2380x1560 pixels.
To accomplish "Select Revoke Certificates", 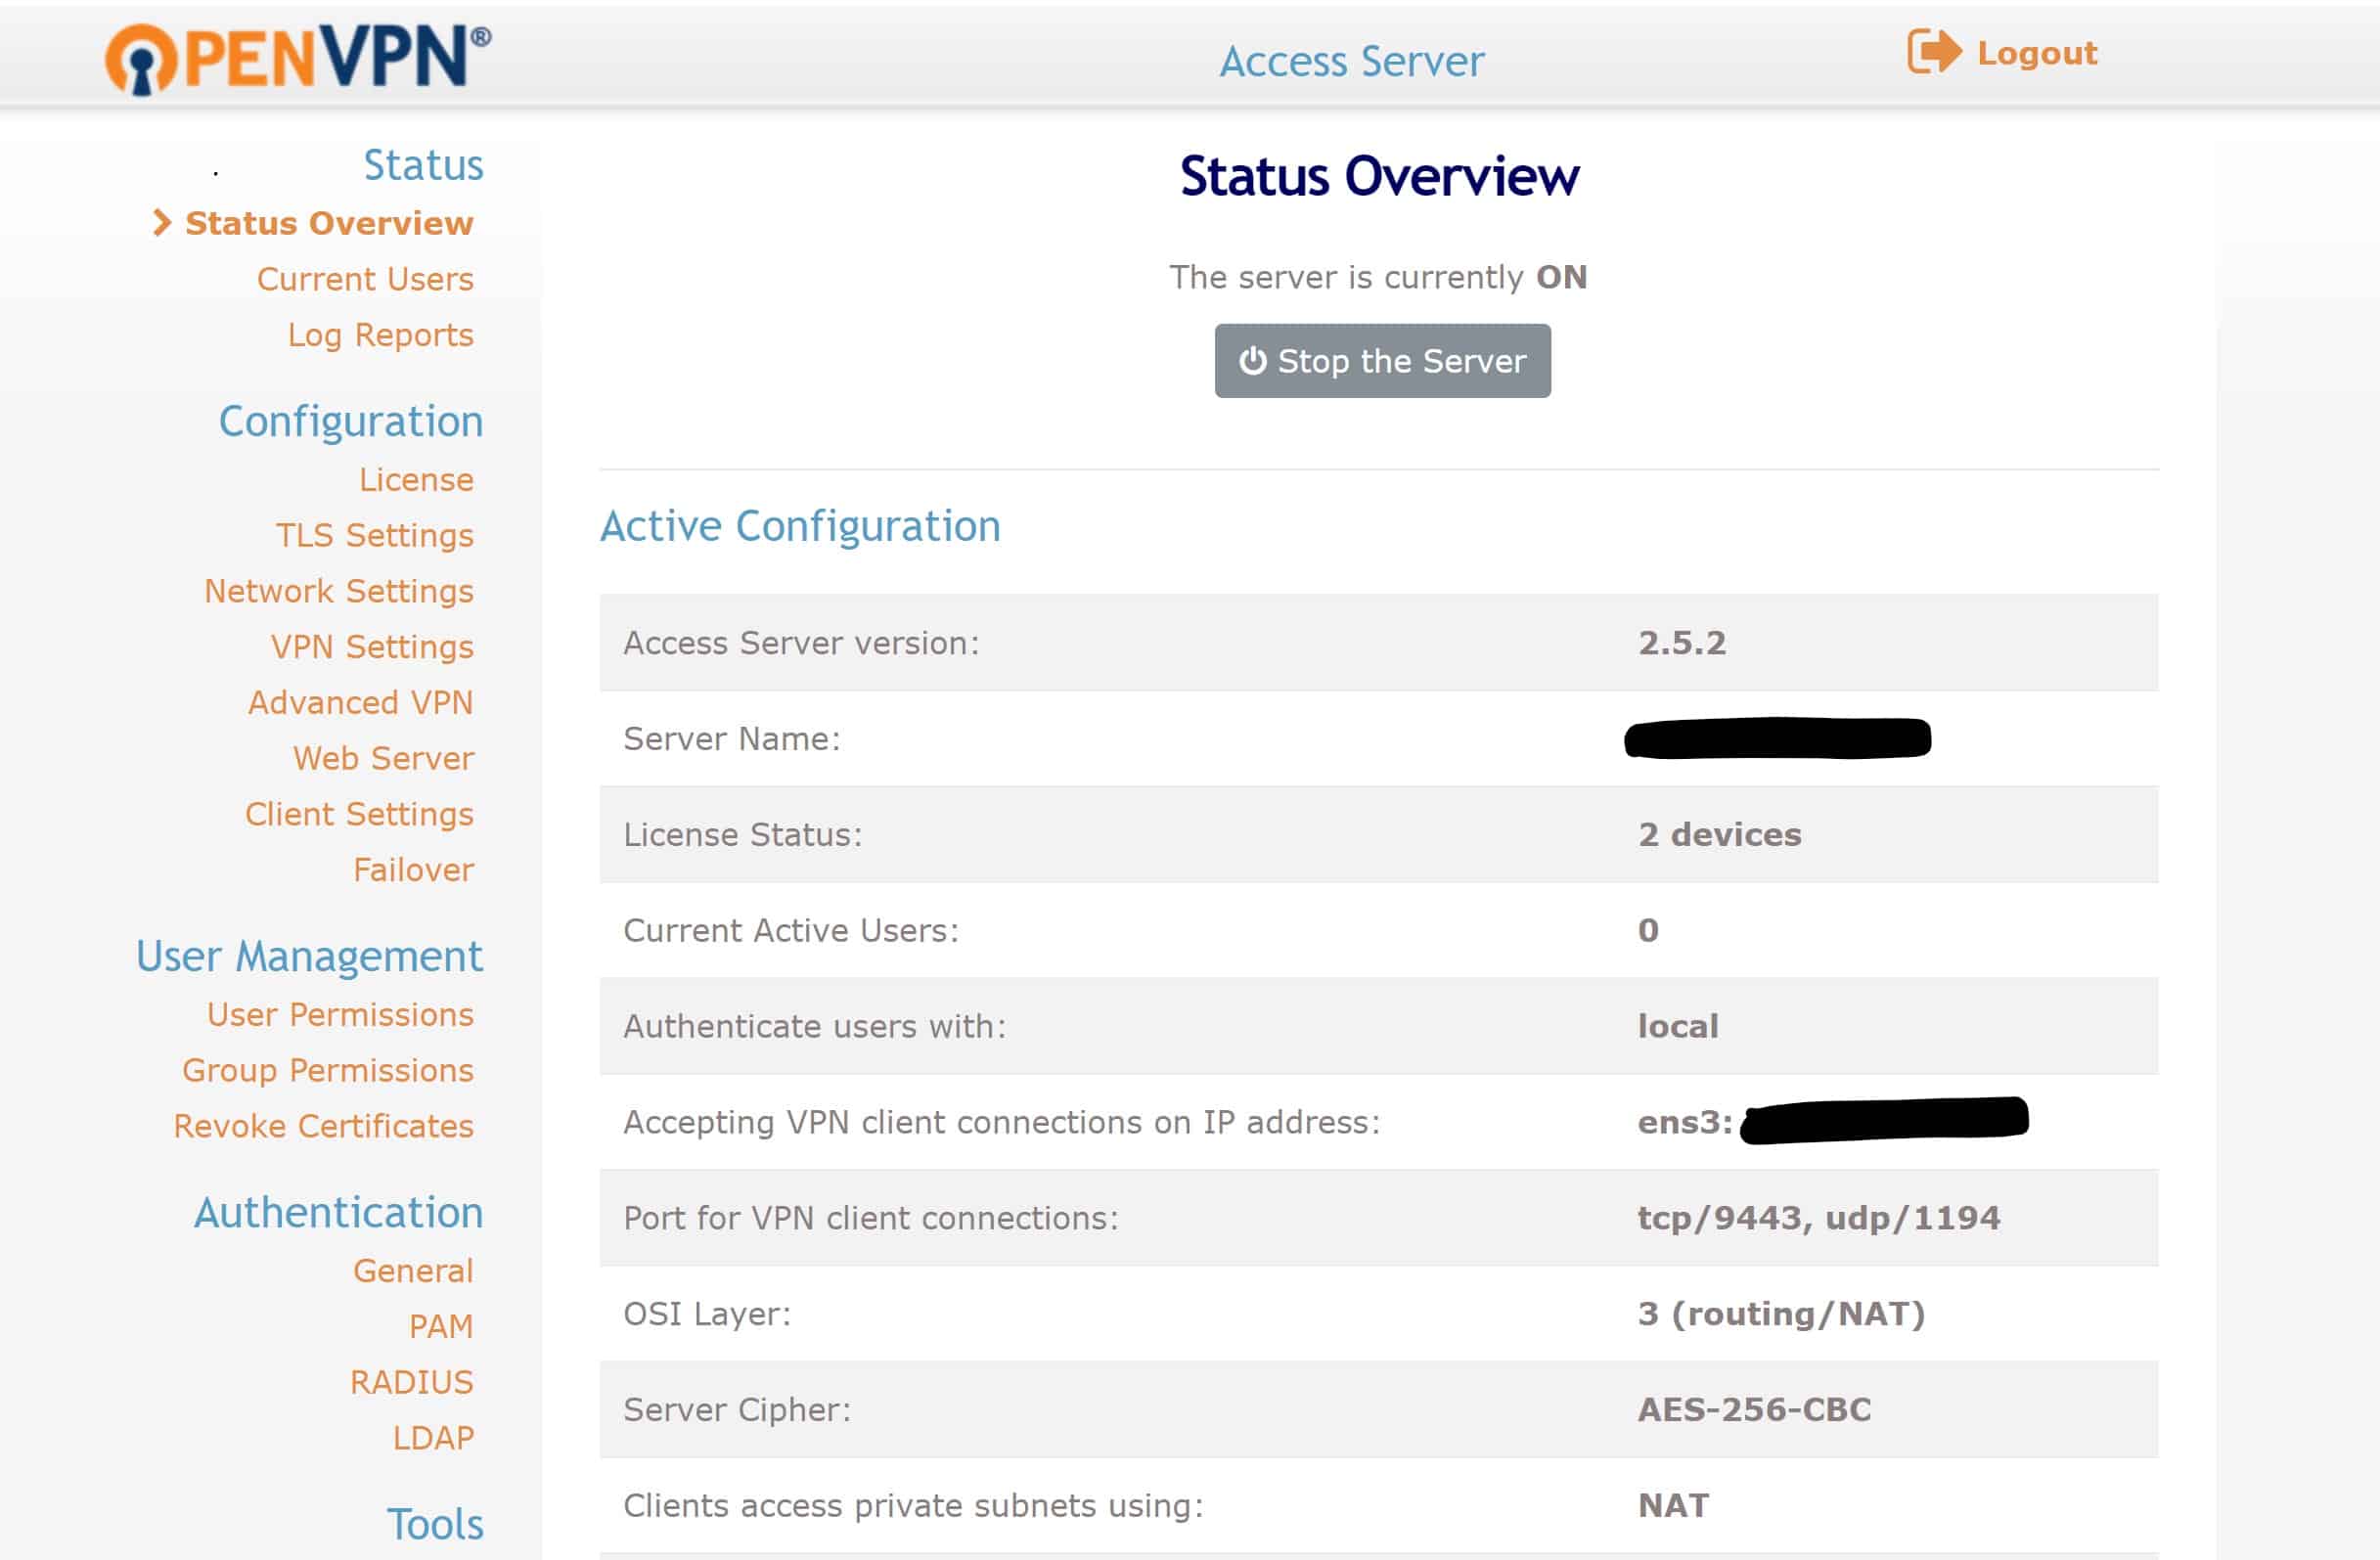I will [323, 1127].
